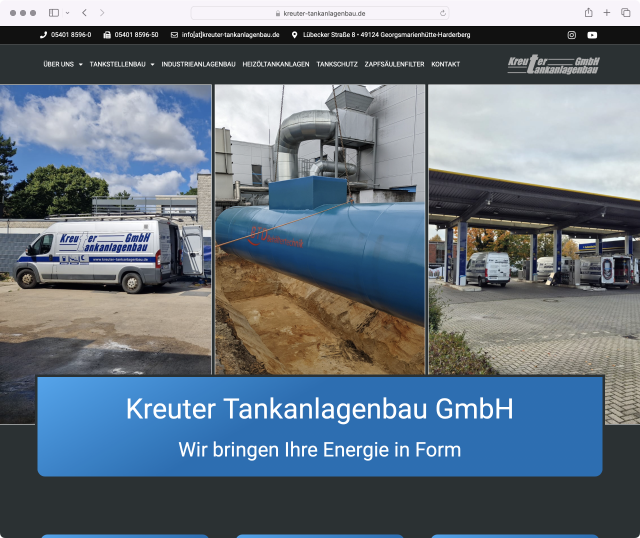
Task: Click the map pin location icon
Action: (x=294, y=35)
